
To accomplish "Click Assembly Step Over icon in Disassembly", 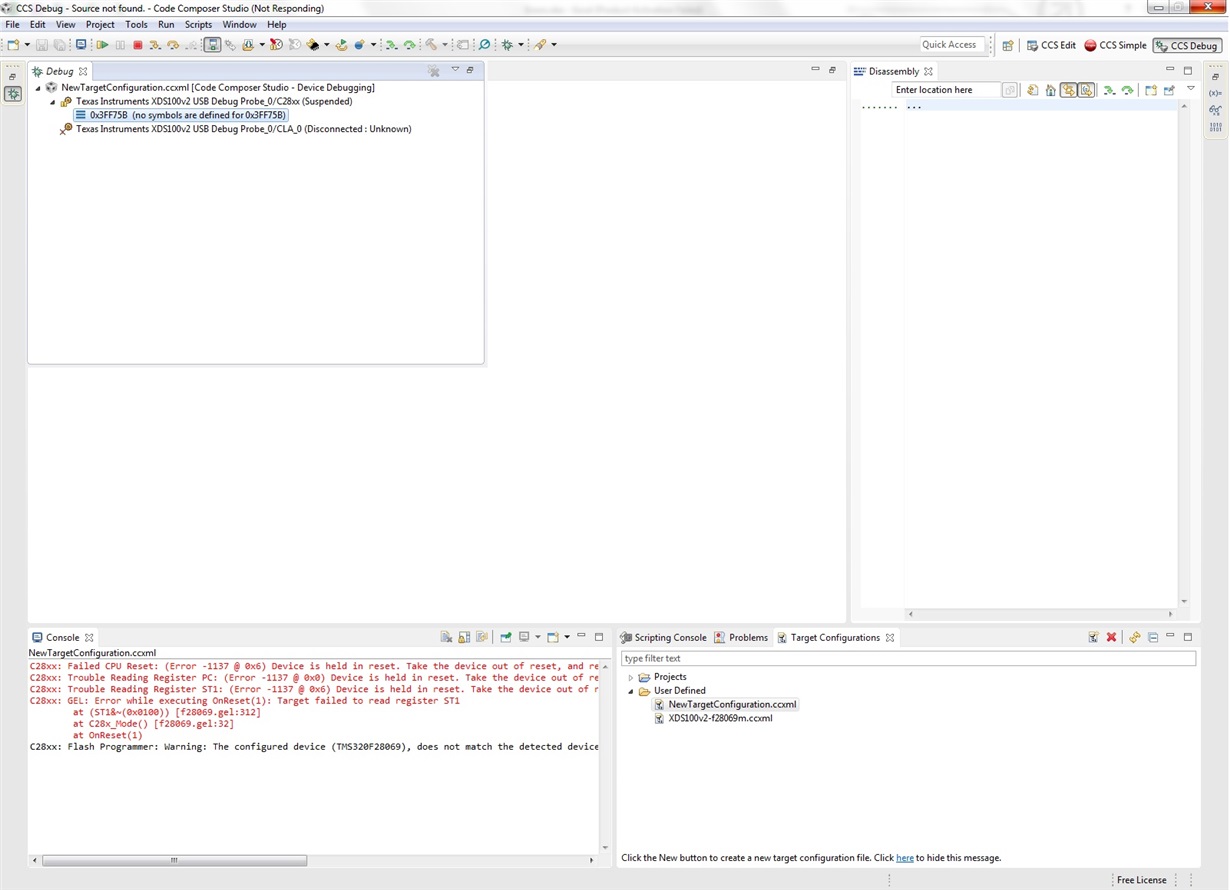I will click(x=1127, y=90).
